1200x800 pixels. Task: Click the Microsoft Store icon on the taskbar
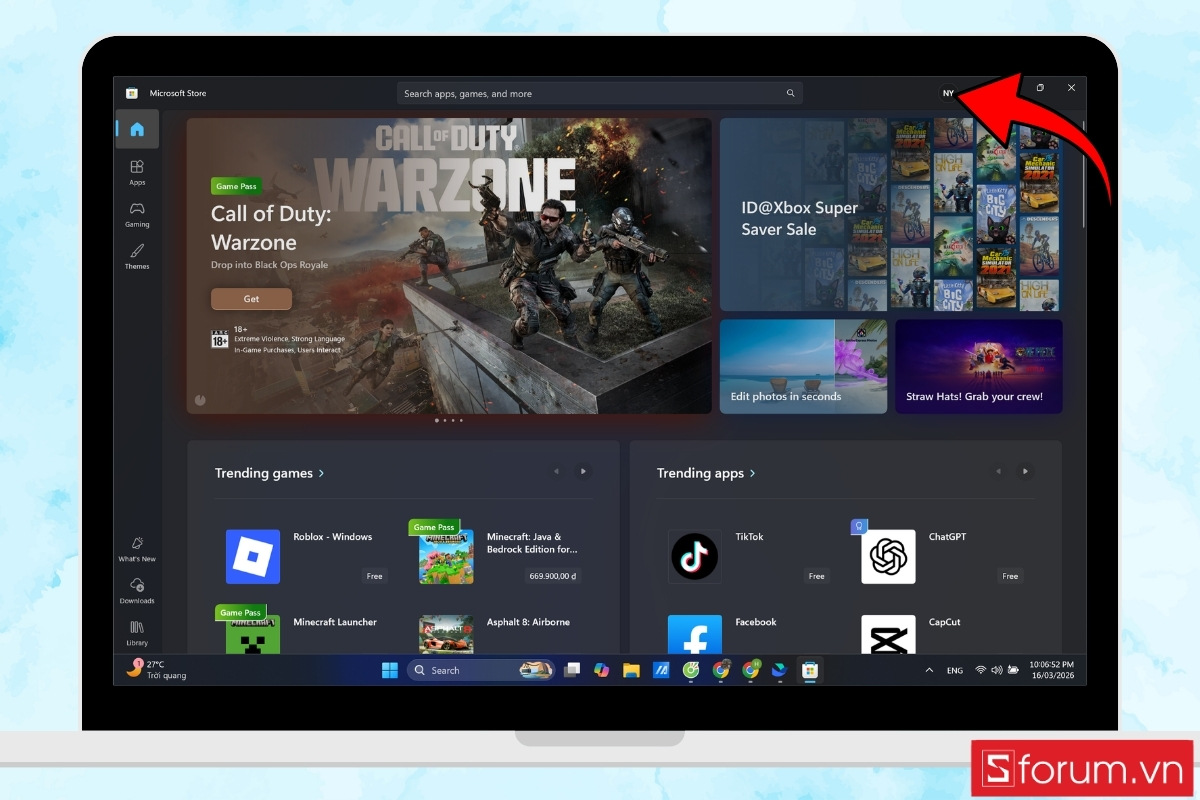click(x=810, y=670)
